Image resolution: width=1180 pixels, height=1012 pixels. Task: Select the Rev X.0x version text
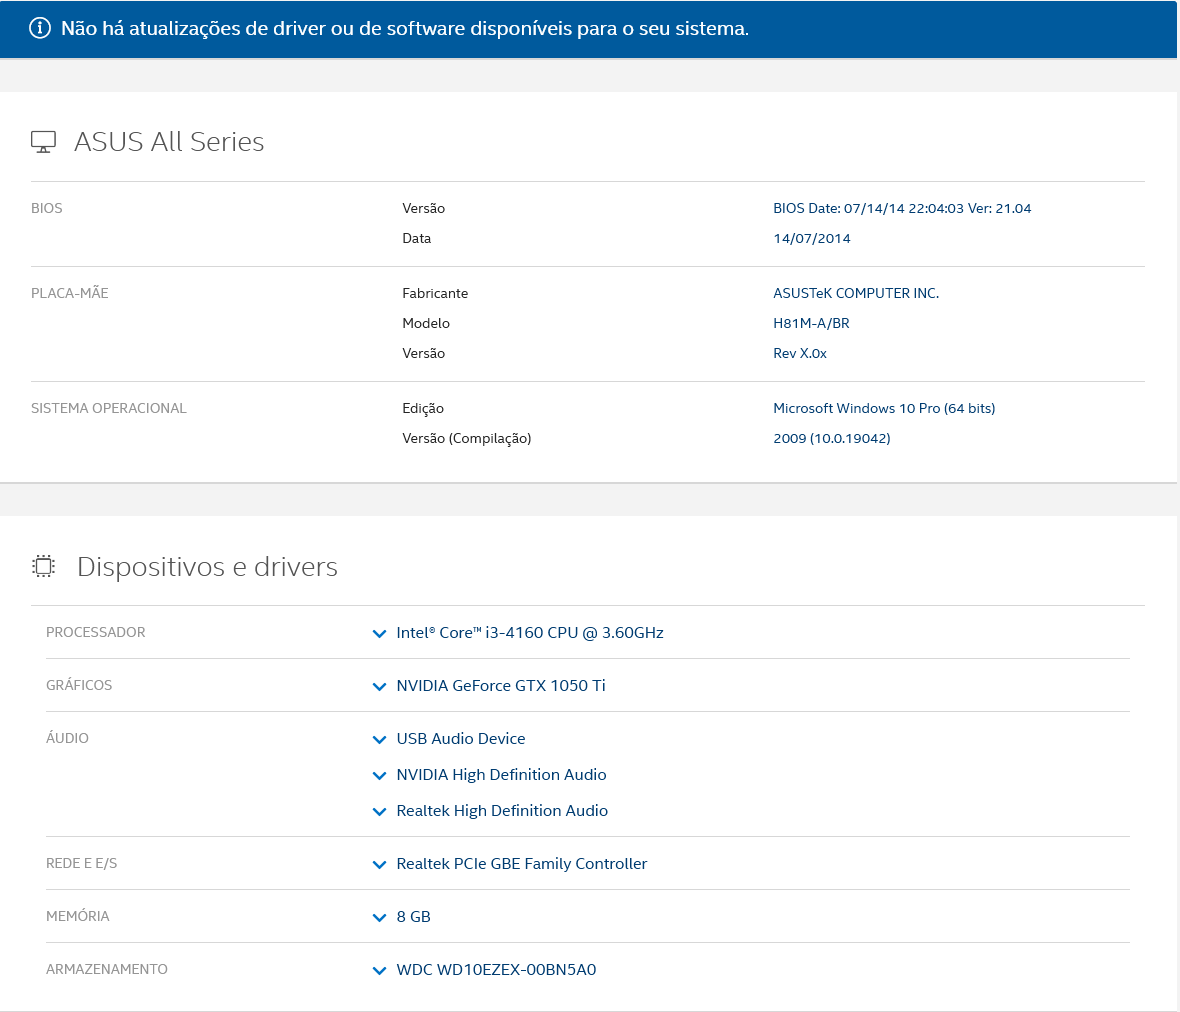800,354
